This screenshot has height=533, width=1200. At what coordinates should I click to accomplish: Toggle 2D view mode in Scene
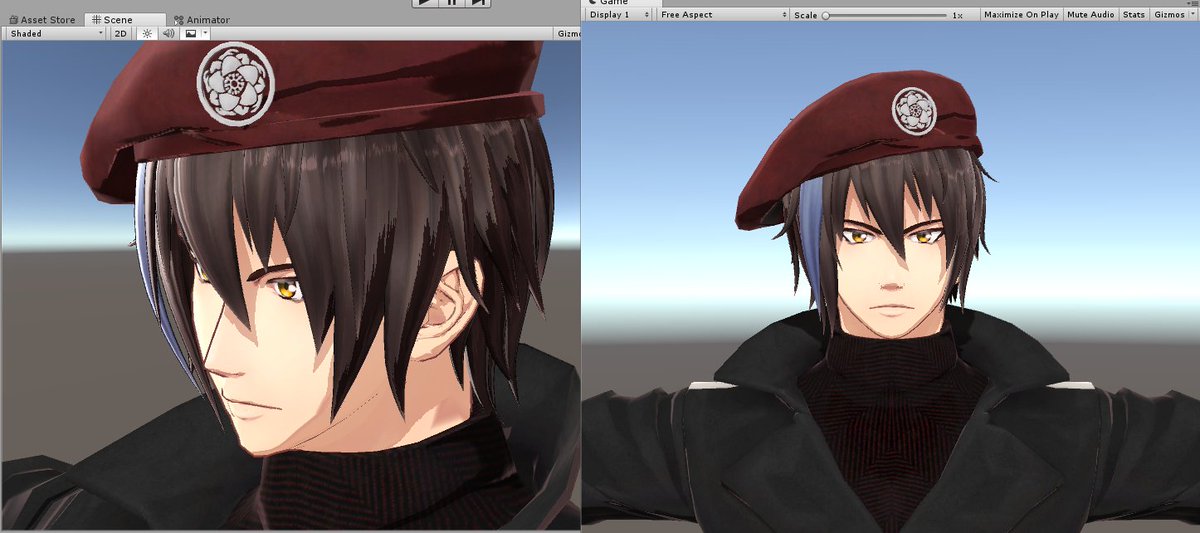tap(121, 33)
